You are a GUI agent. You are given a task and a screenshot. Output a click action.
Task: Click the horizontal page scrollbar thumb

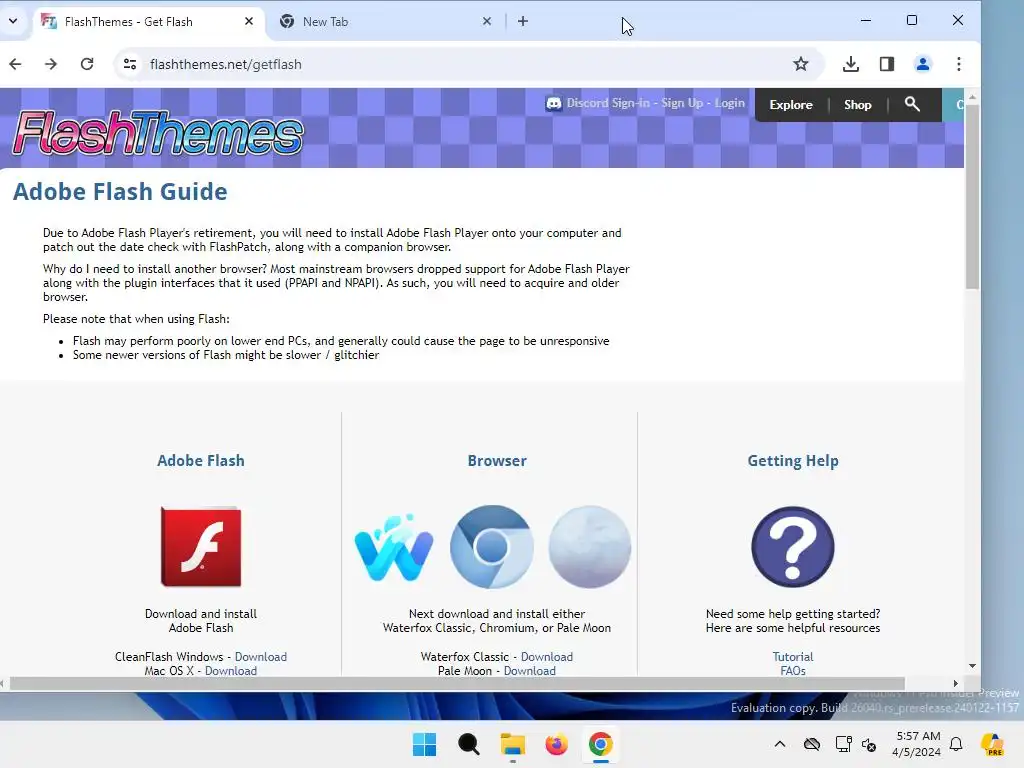[457, 683]
